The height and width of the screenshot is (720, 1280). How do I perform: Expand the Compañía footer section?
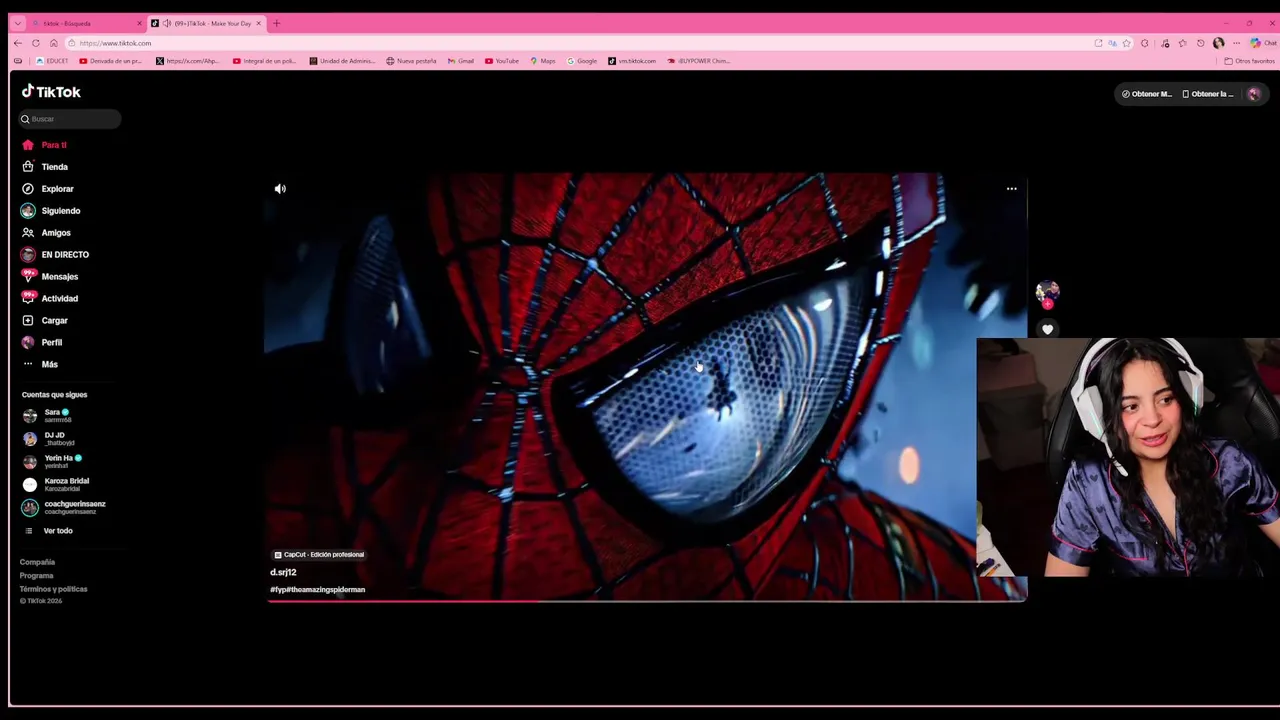tap(37, 562)
